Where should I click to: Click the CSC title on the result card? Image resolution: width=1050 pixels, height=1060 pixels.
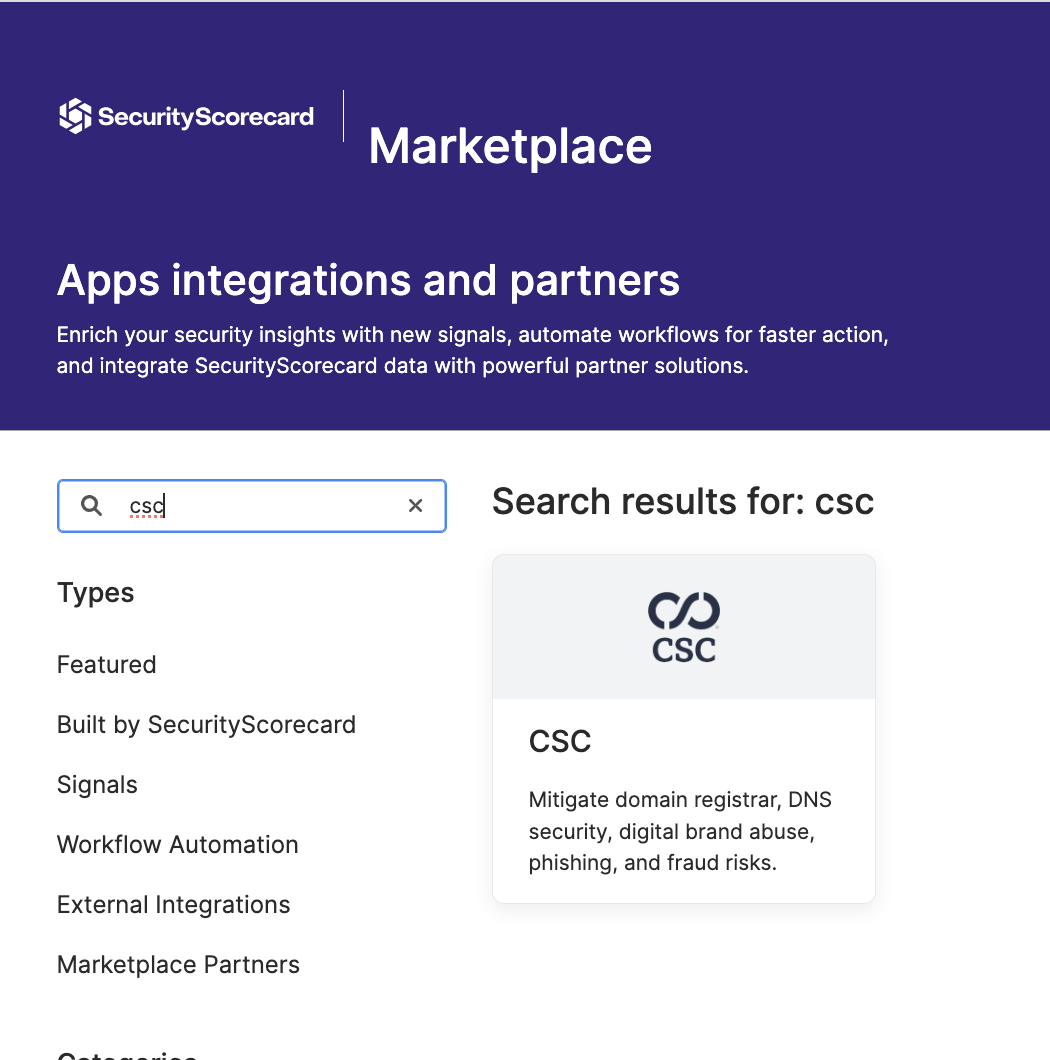560,741
